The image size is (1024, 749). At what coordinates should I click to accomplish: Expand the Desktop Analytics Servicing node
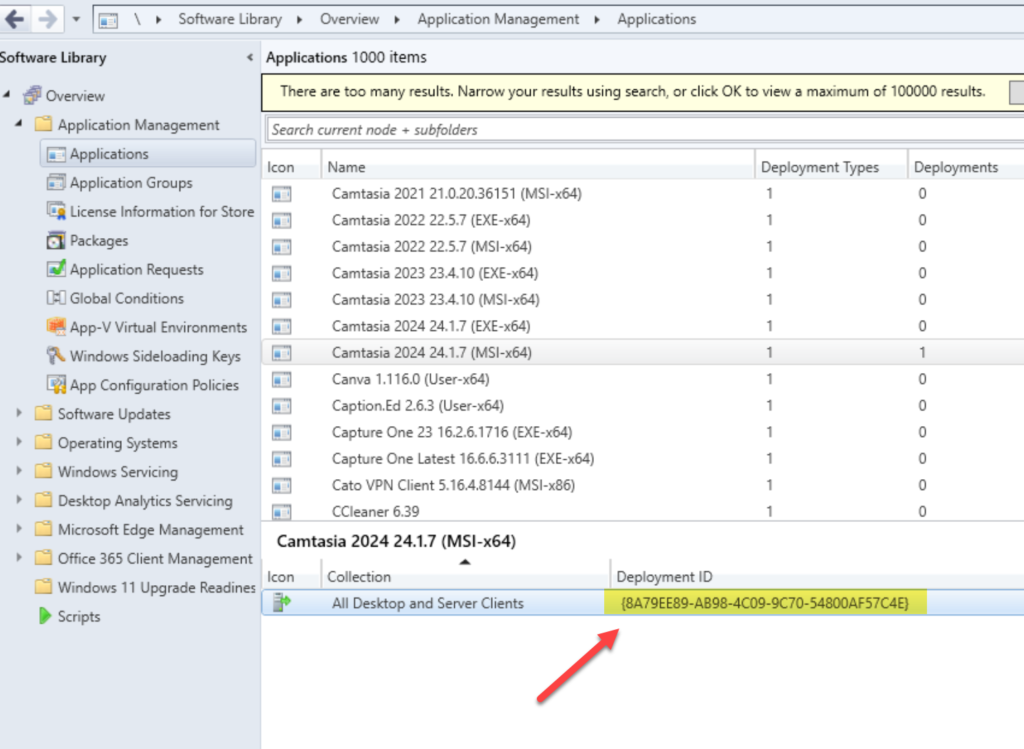(19, 500)
